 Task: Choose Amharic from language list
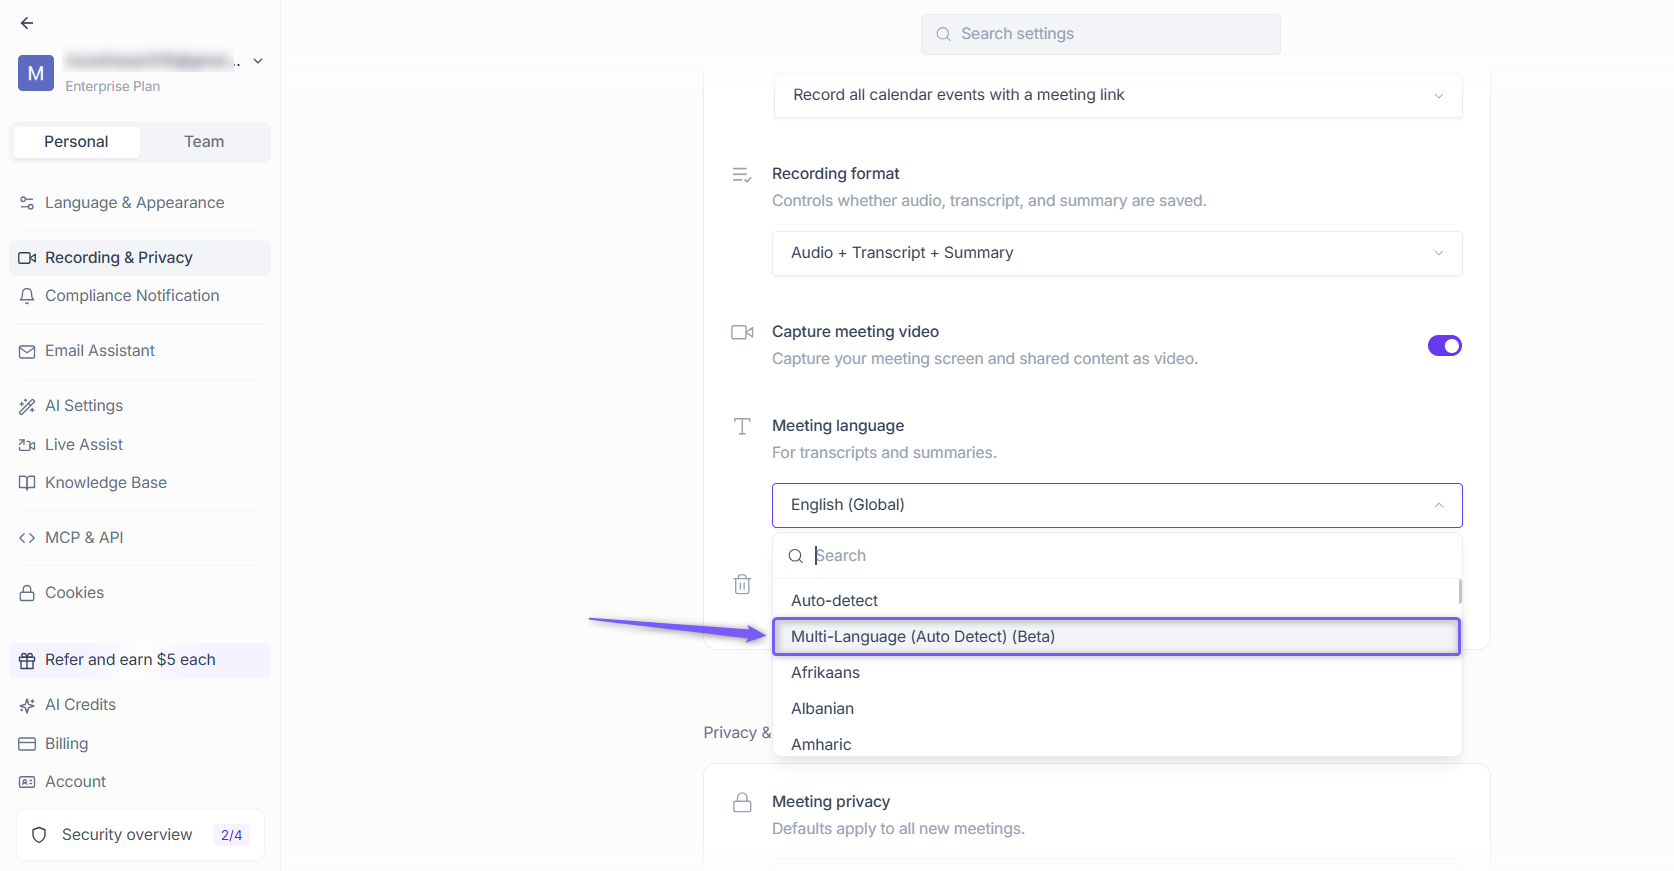[1117, 744]
